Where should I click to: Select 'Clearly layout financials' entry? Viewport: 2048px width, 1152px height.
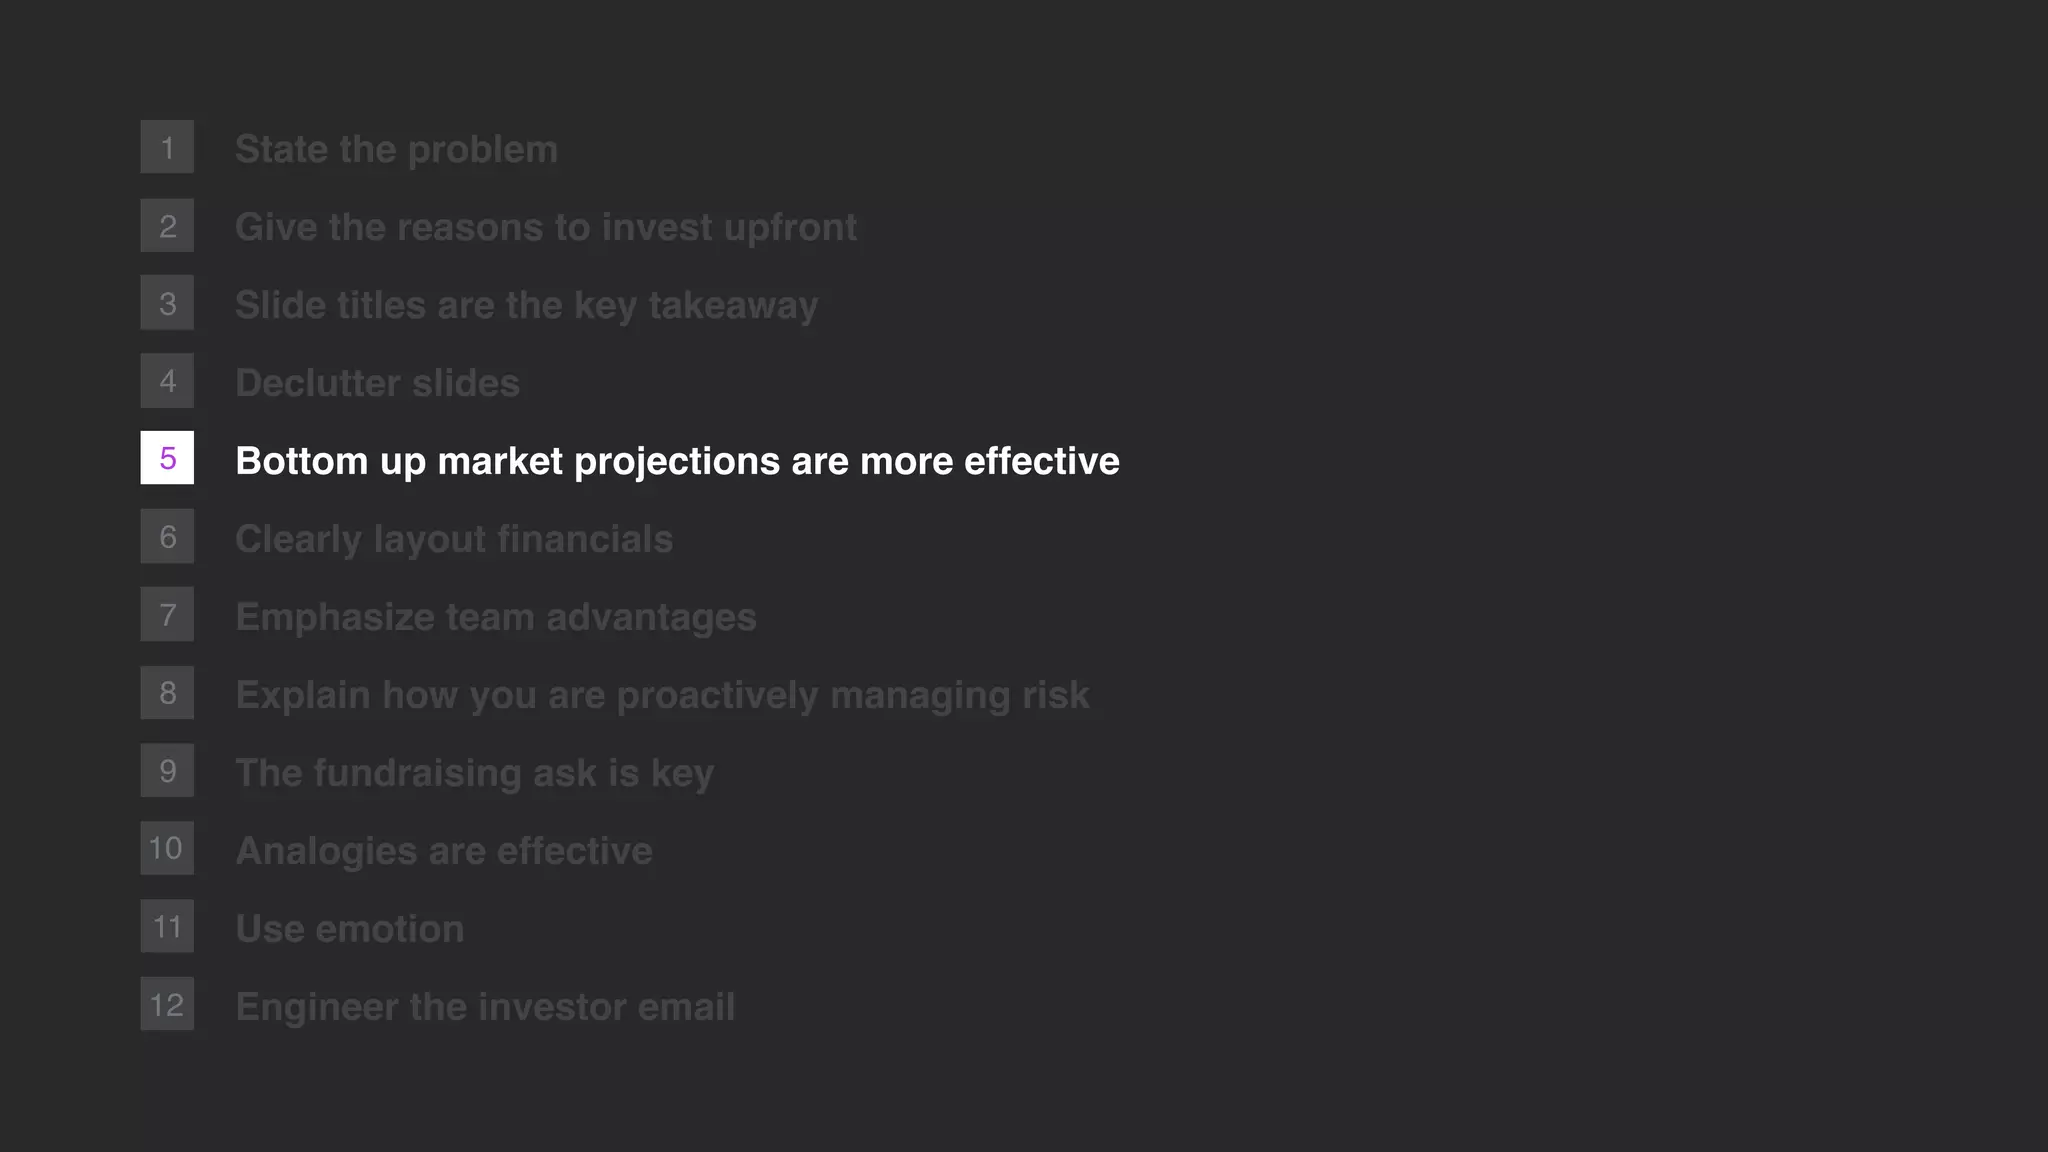point(454,539)
